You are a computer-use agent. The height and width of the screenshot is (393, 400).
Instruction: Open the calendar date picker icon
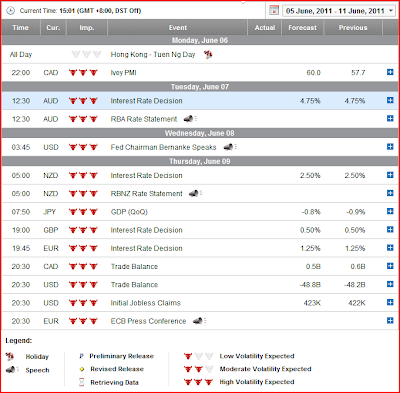click(x=274, y=10)
